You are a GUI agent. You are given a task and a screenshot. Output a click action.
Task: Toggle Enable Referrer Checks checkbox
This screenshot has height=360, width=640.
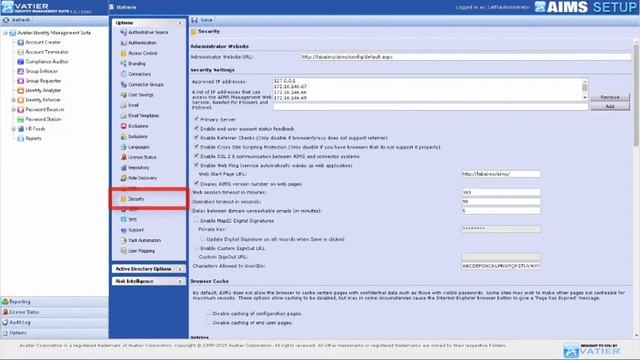[196, 138]
